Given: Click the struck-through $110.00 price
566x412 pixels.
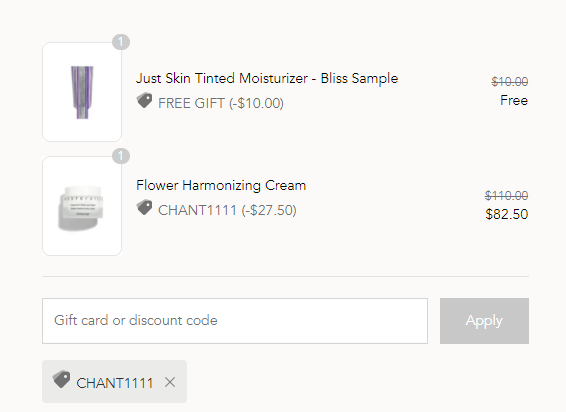Looking at the screenshot, I should click(x=506, y=195).
